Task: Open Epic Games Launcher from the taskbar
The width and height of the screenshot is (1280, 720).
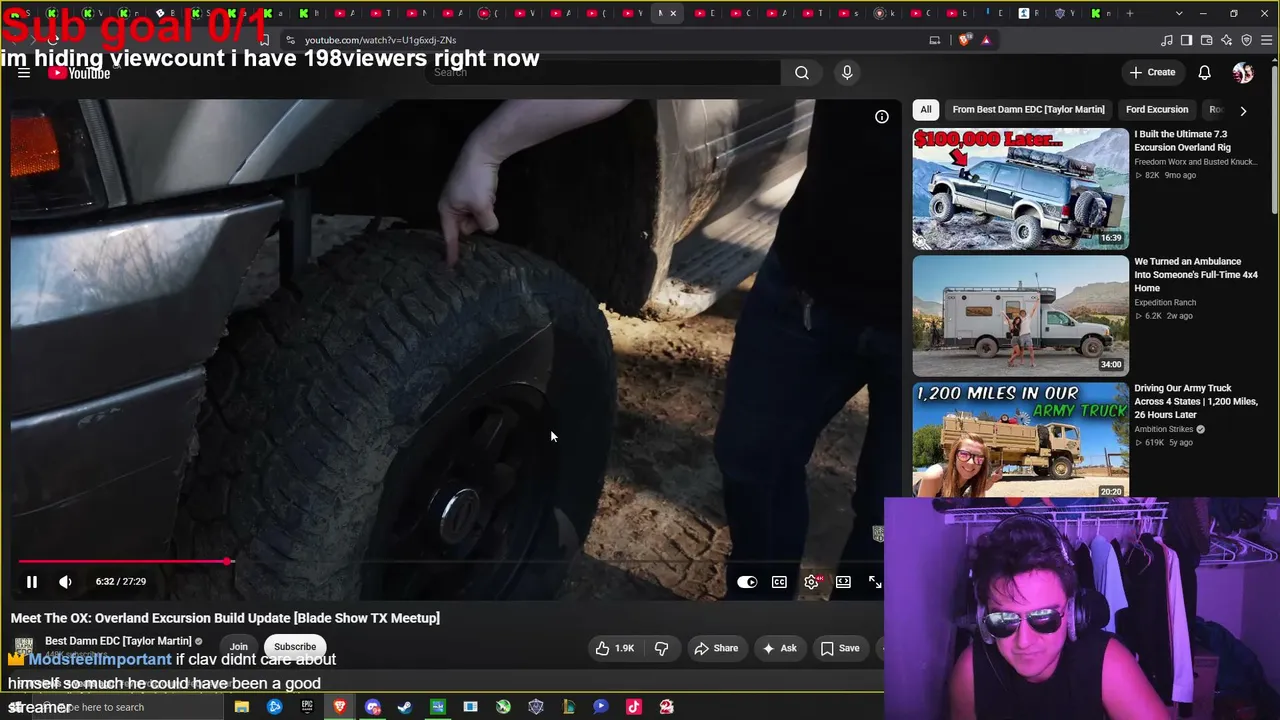Action: pyautogui.click(x=307, y=707)
